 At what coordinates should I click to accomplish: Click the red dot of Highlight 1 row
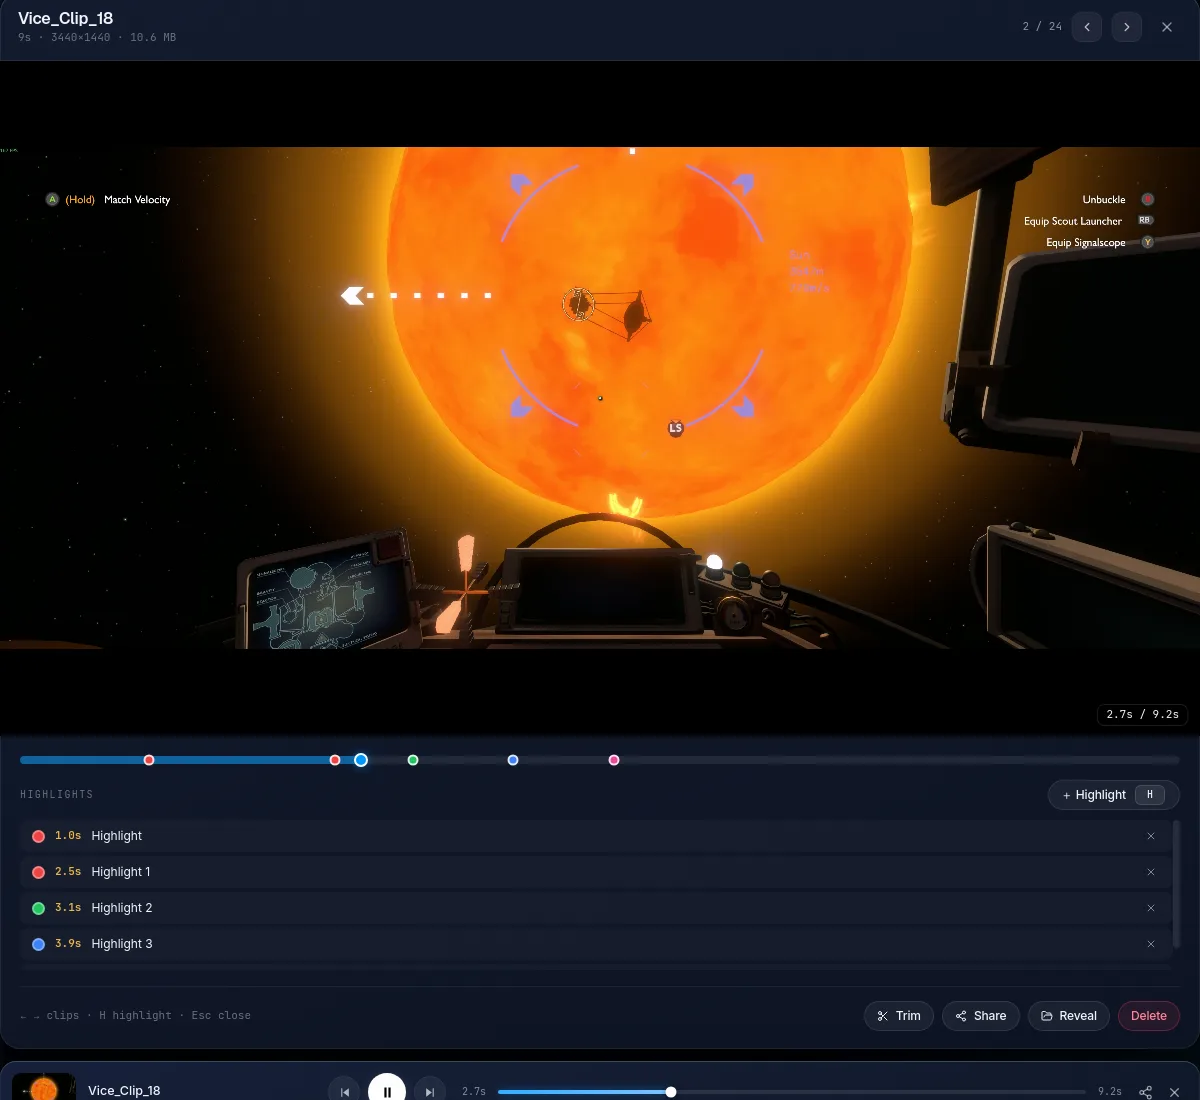point(38,872)
